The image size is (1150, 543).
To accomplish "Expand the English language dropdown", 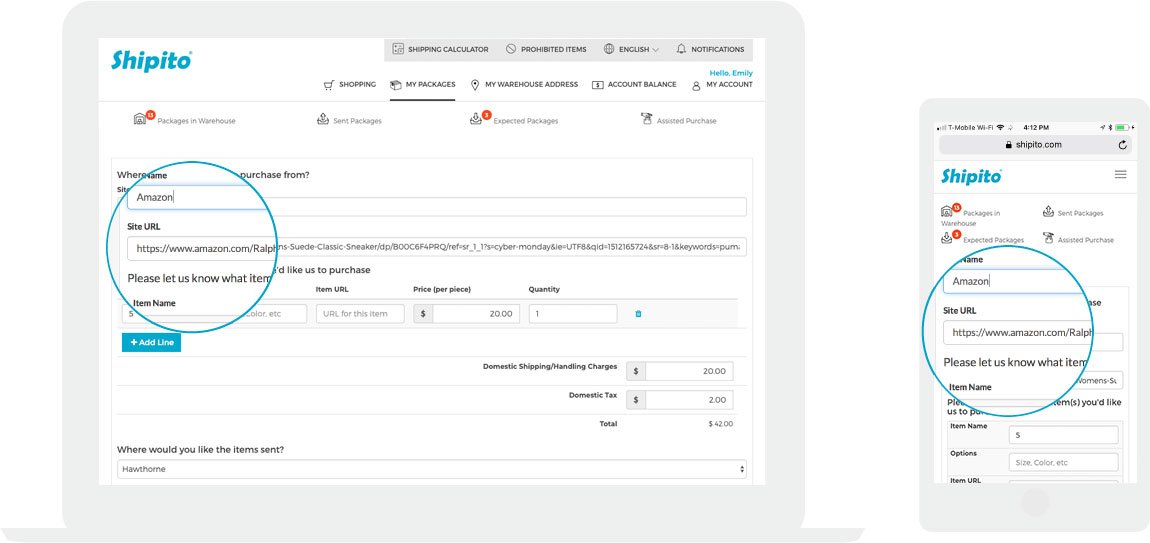I will (631, 49).
